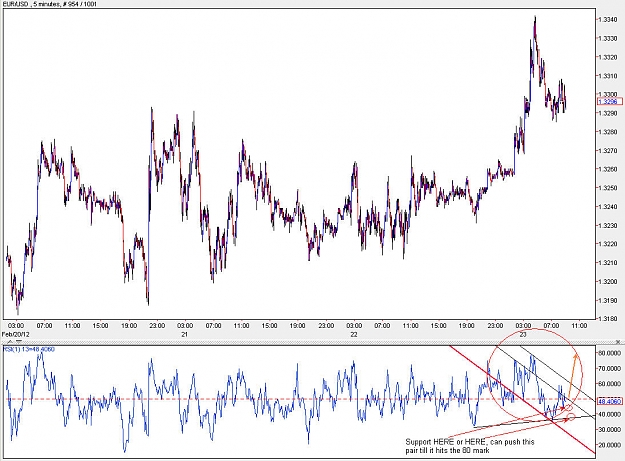The width and height of the screenshot is (625, 461).
Task: Click the splitter bar between price and RSI panels
Action: coord(312,342)
